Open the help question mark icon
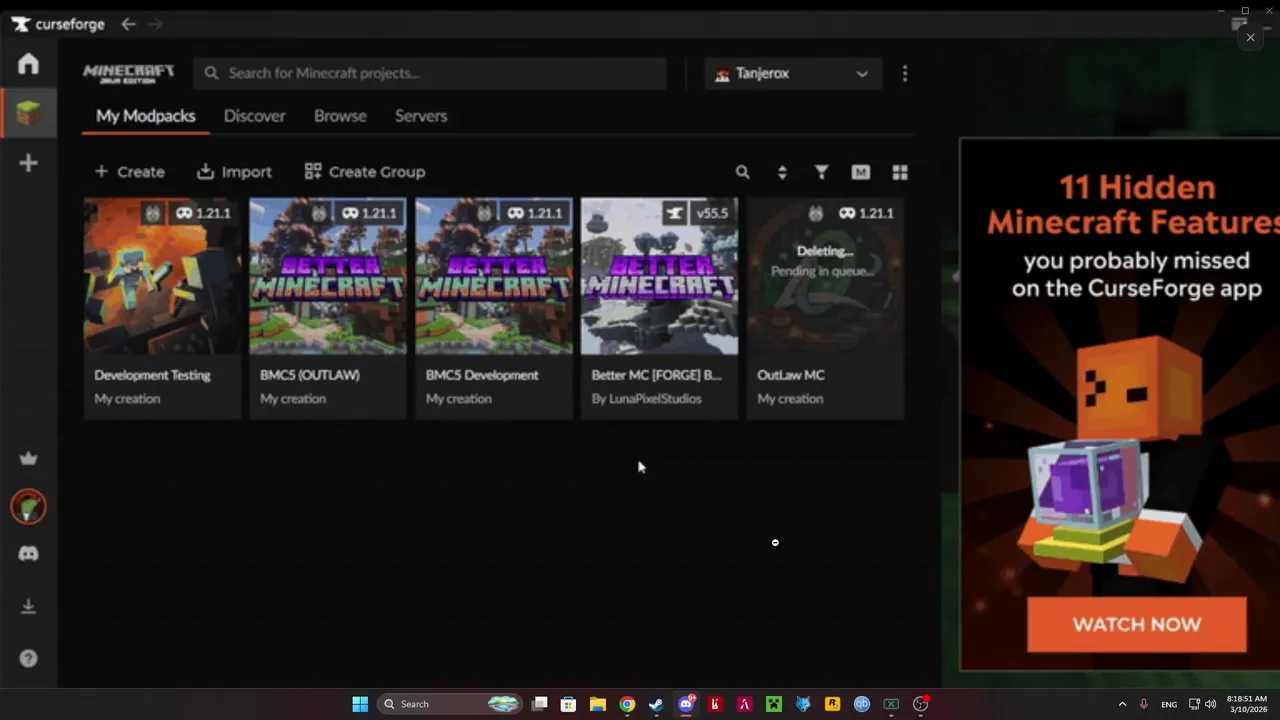This screenshot has height=720, width=1280. coord(28,658)
